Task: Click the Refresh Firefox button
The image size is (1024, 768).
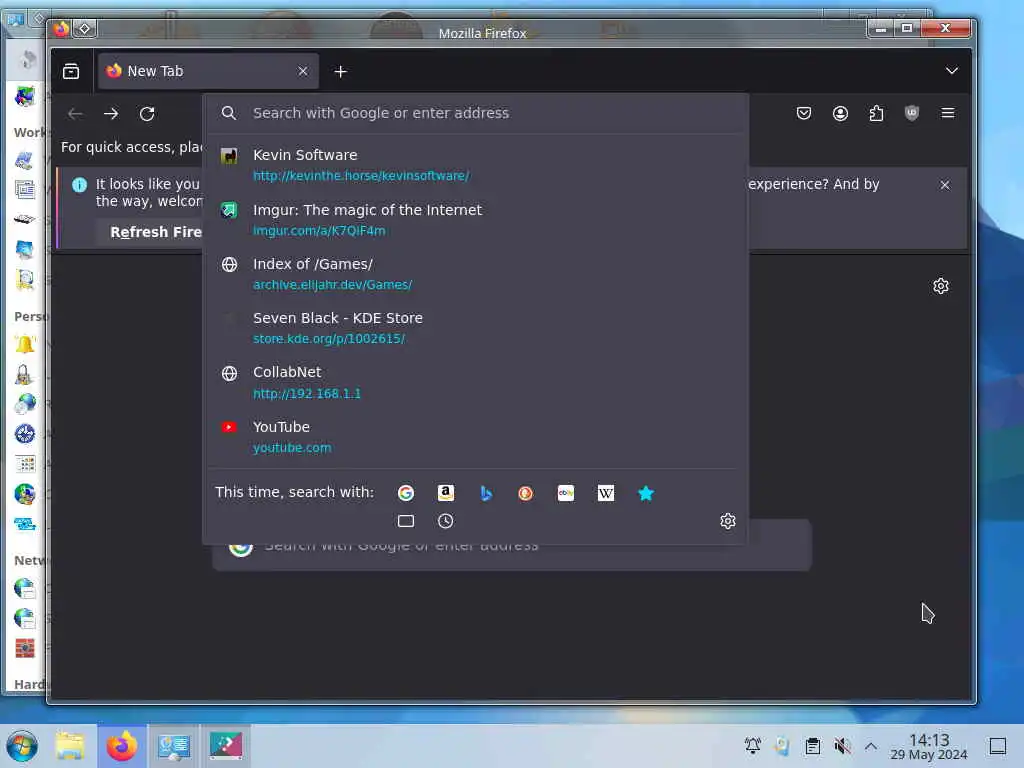Action: 155,232
